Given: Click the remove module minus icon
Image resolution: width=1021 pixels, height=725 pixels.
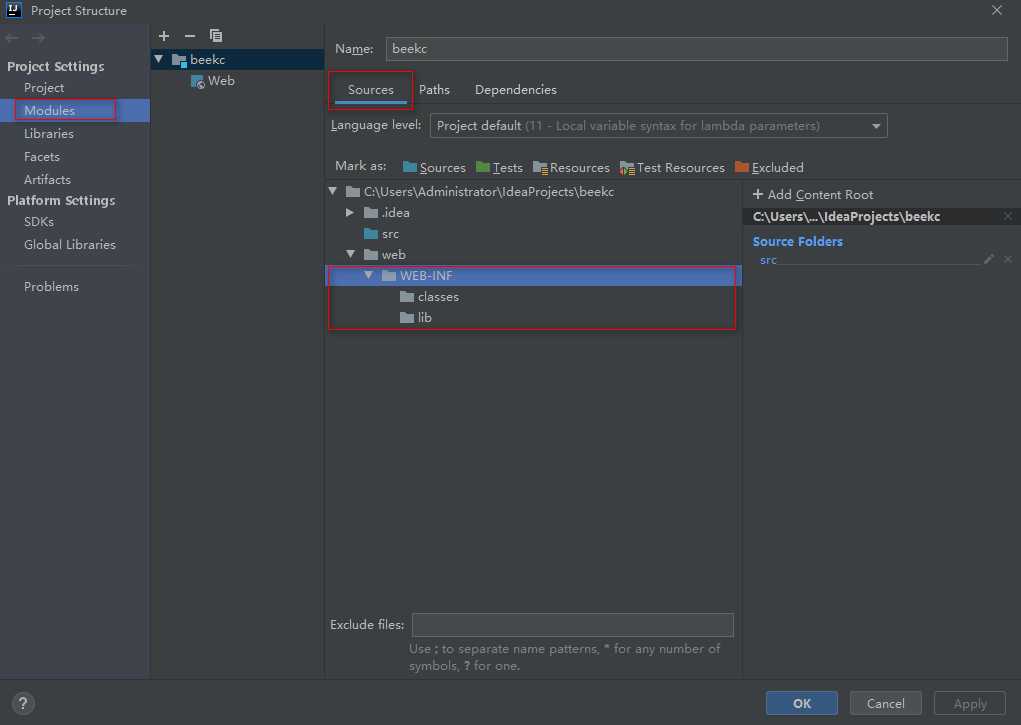Looking at the screenshot, I should (189, 36).
